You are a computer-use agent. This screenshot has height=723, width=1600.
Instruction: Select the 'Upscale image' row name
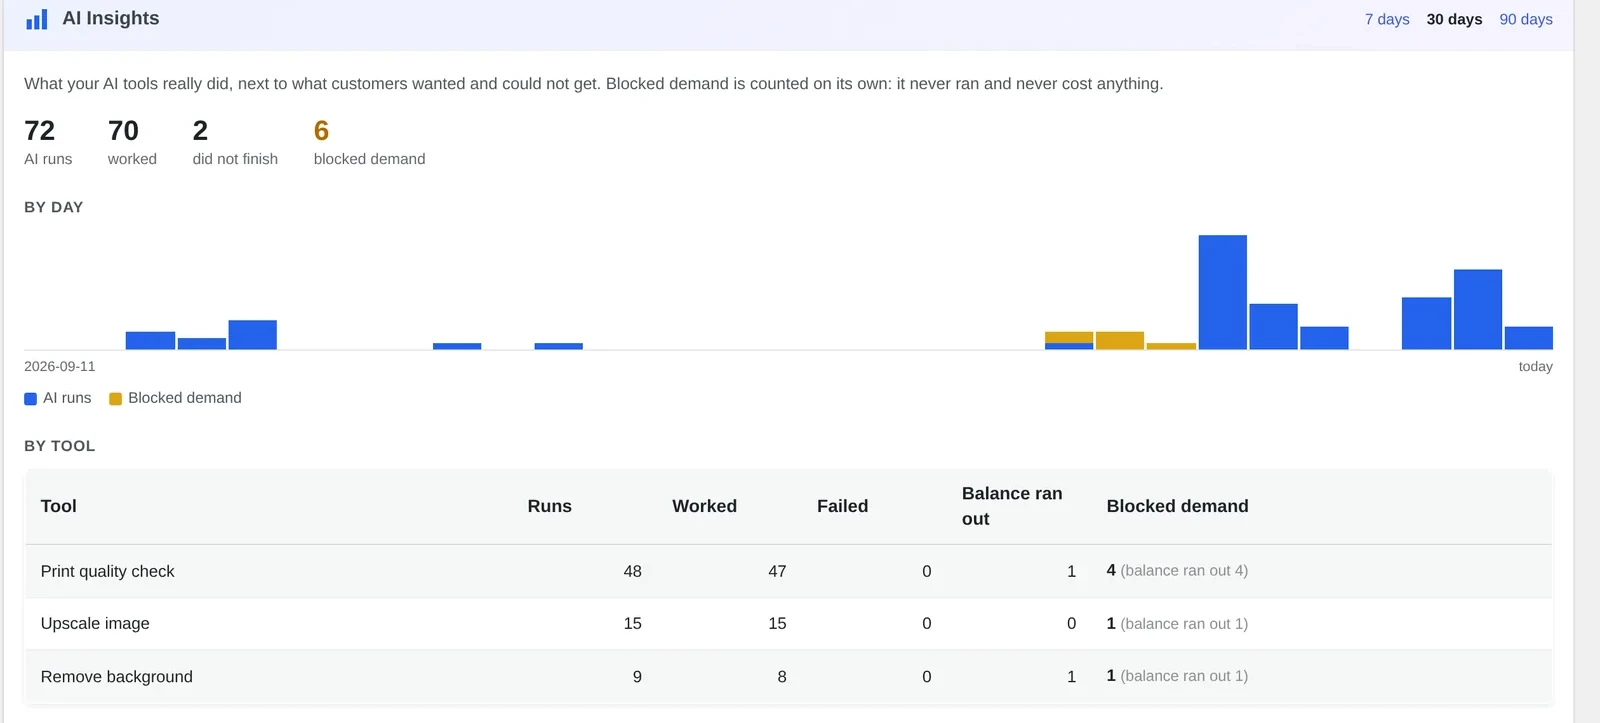[95, 623]
